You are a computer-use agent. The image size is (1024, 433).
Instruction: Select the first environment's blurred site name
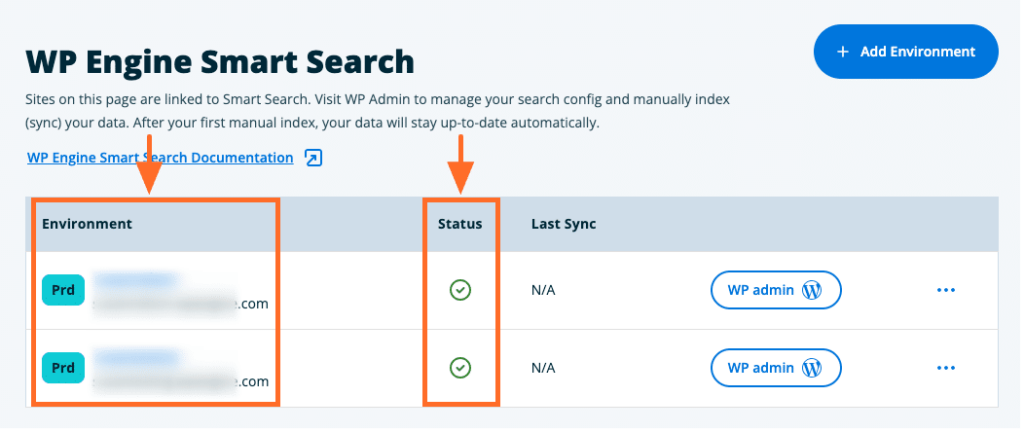(136, 278)
